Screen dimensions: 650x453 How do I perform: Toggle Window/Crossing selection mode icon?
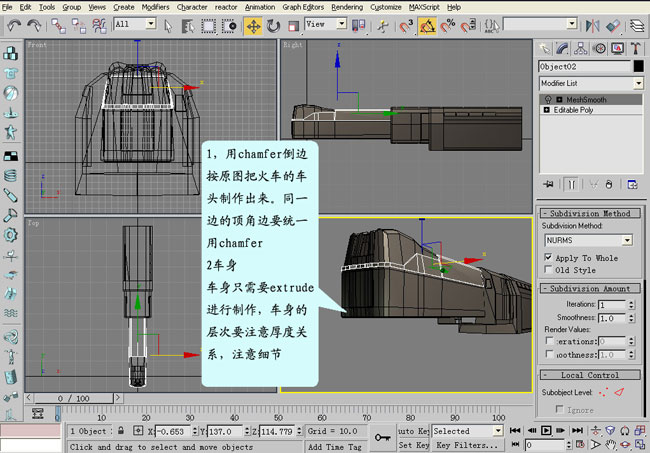click(x=229, y=26)
